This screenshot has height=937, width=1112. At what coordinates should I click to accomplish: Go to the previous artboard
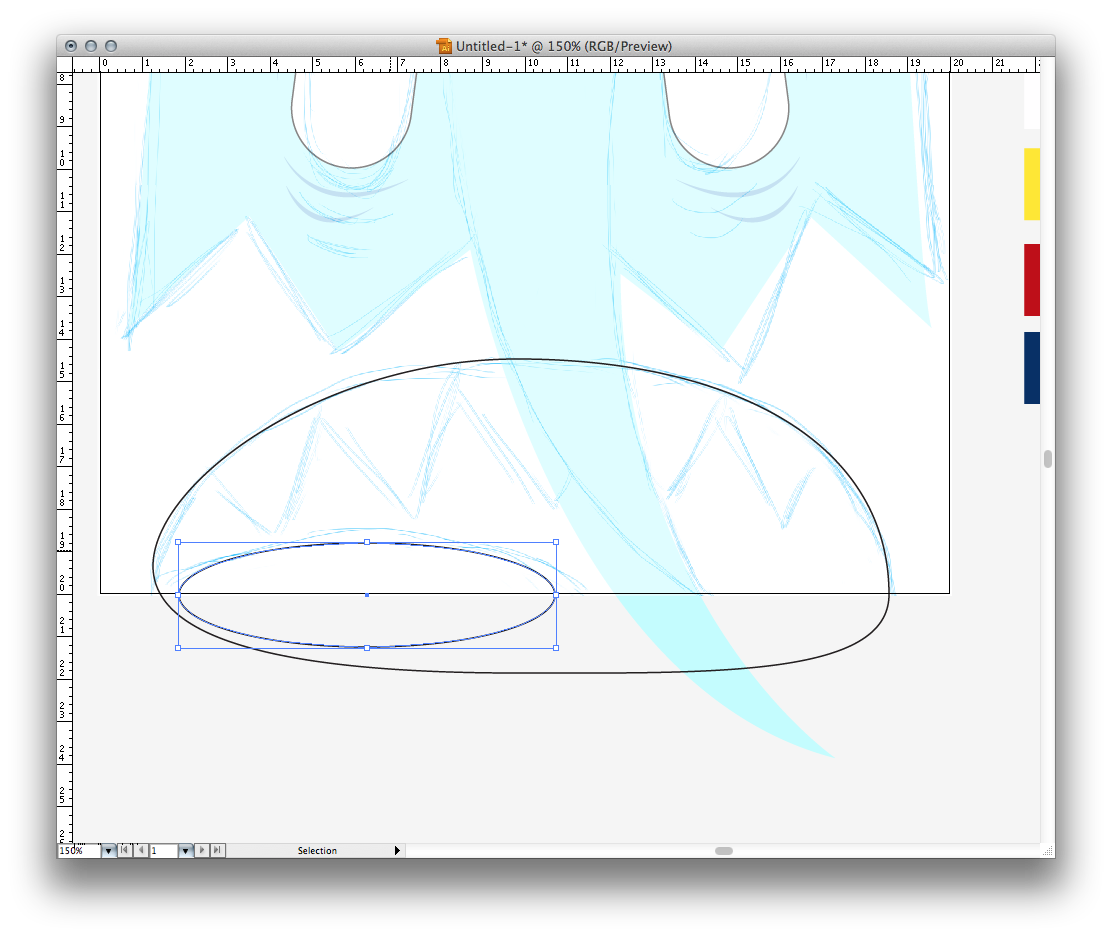tap(141, 850)
